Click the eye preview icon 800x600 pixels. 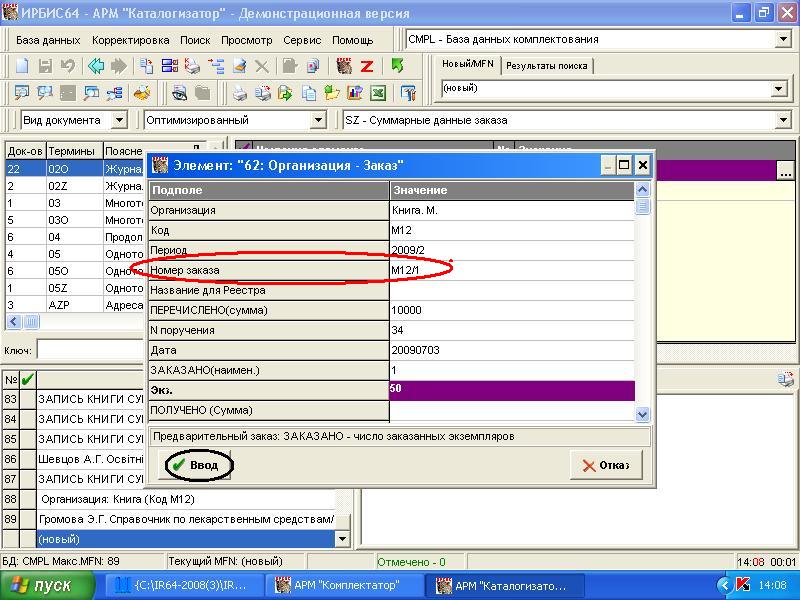[x=180, y=93]
